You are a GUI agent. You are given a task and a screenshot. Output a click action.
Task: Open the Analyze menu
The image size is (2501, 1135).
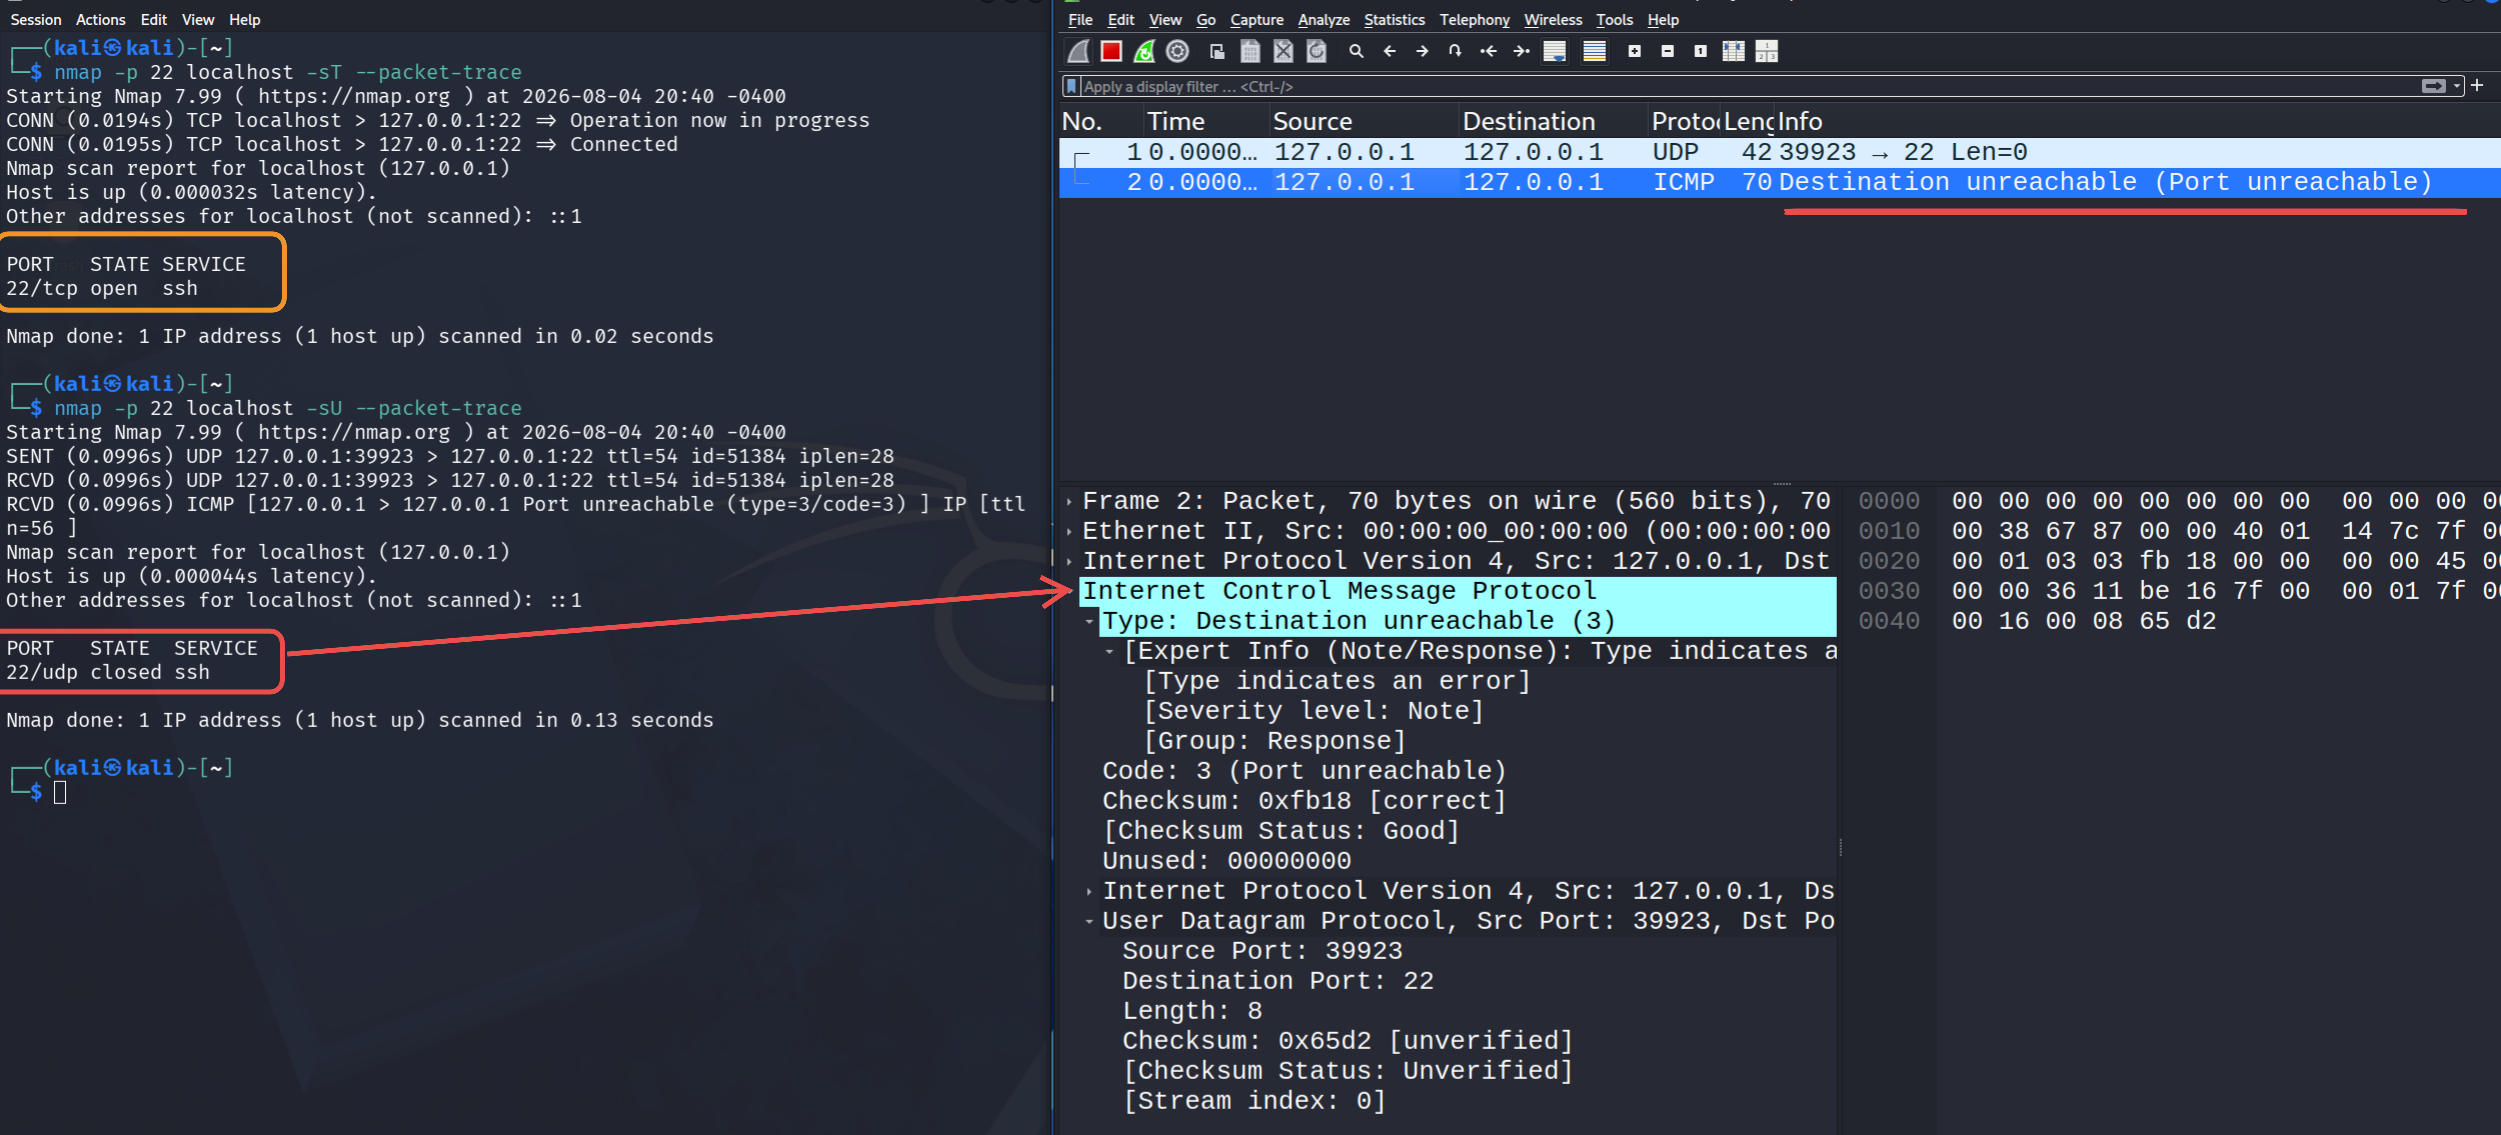1324,20
